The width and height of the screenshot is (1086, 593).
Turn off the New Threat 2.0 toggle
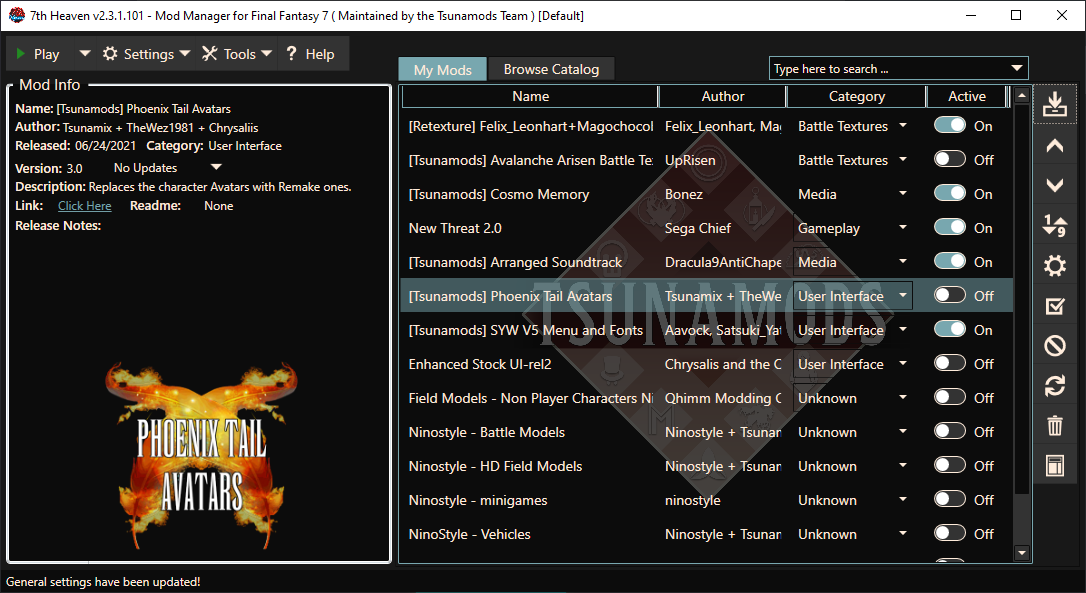point(950,227)
